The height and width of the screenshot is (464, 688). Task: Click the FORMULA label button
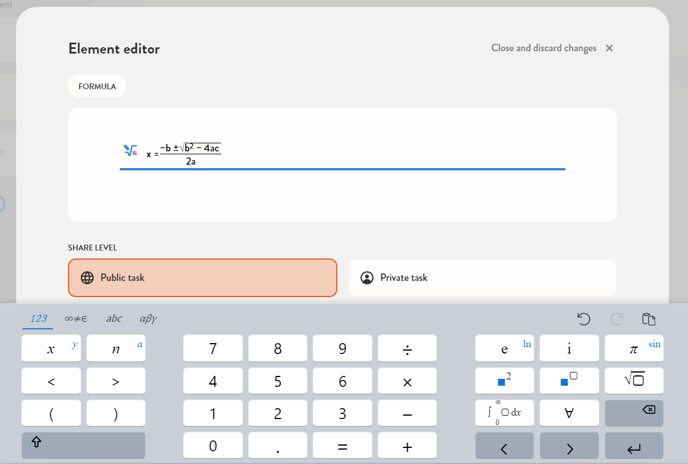coord(97,86)
